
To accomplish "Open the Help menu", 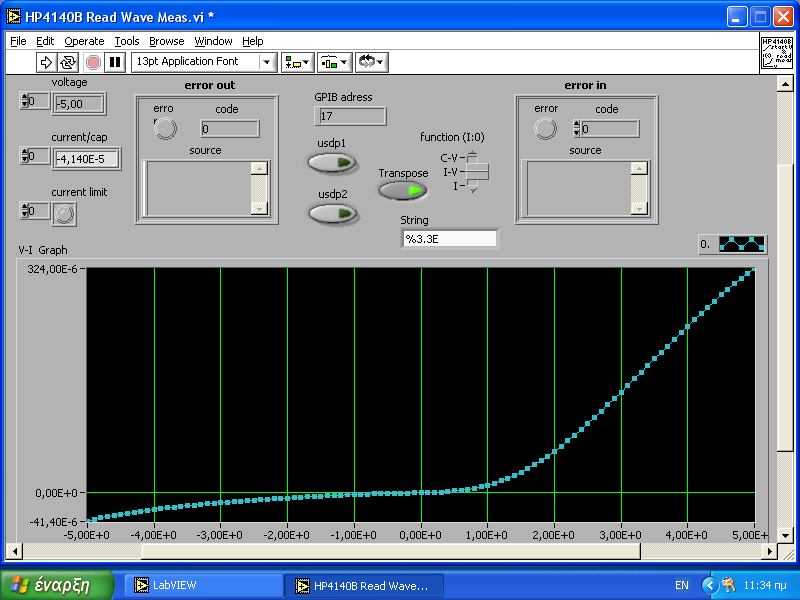I will tap(253, 41).
